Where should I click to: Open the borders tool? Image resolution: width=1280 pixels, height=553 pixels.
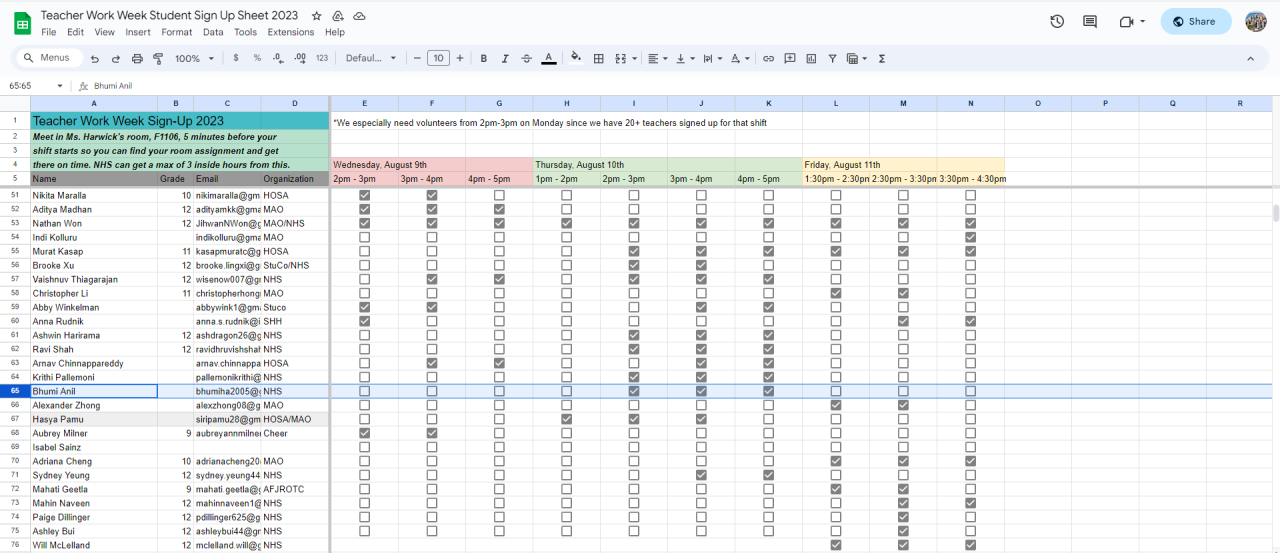point(599,59)
